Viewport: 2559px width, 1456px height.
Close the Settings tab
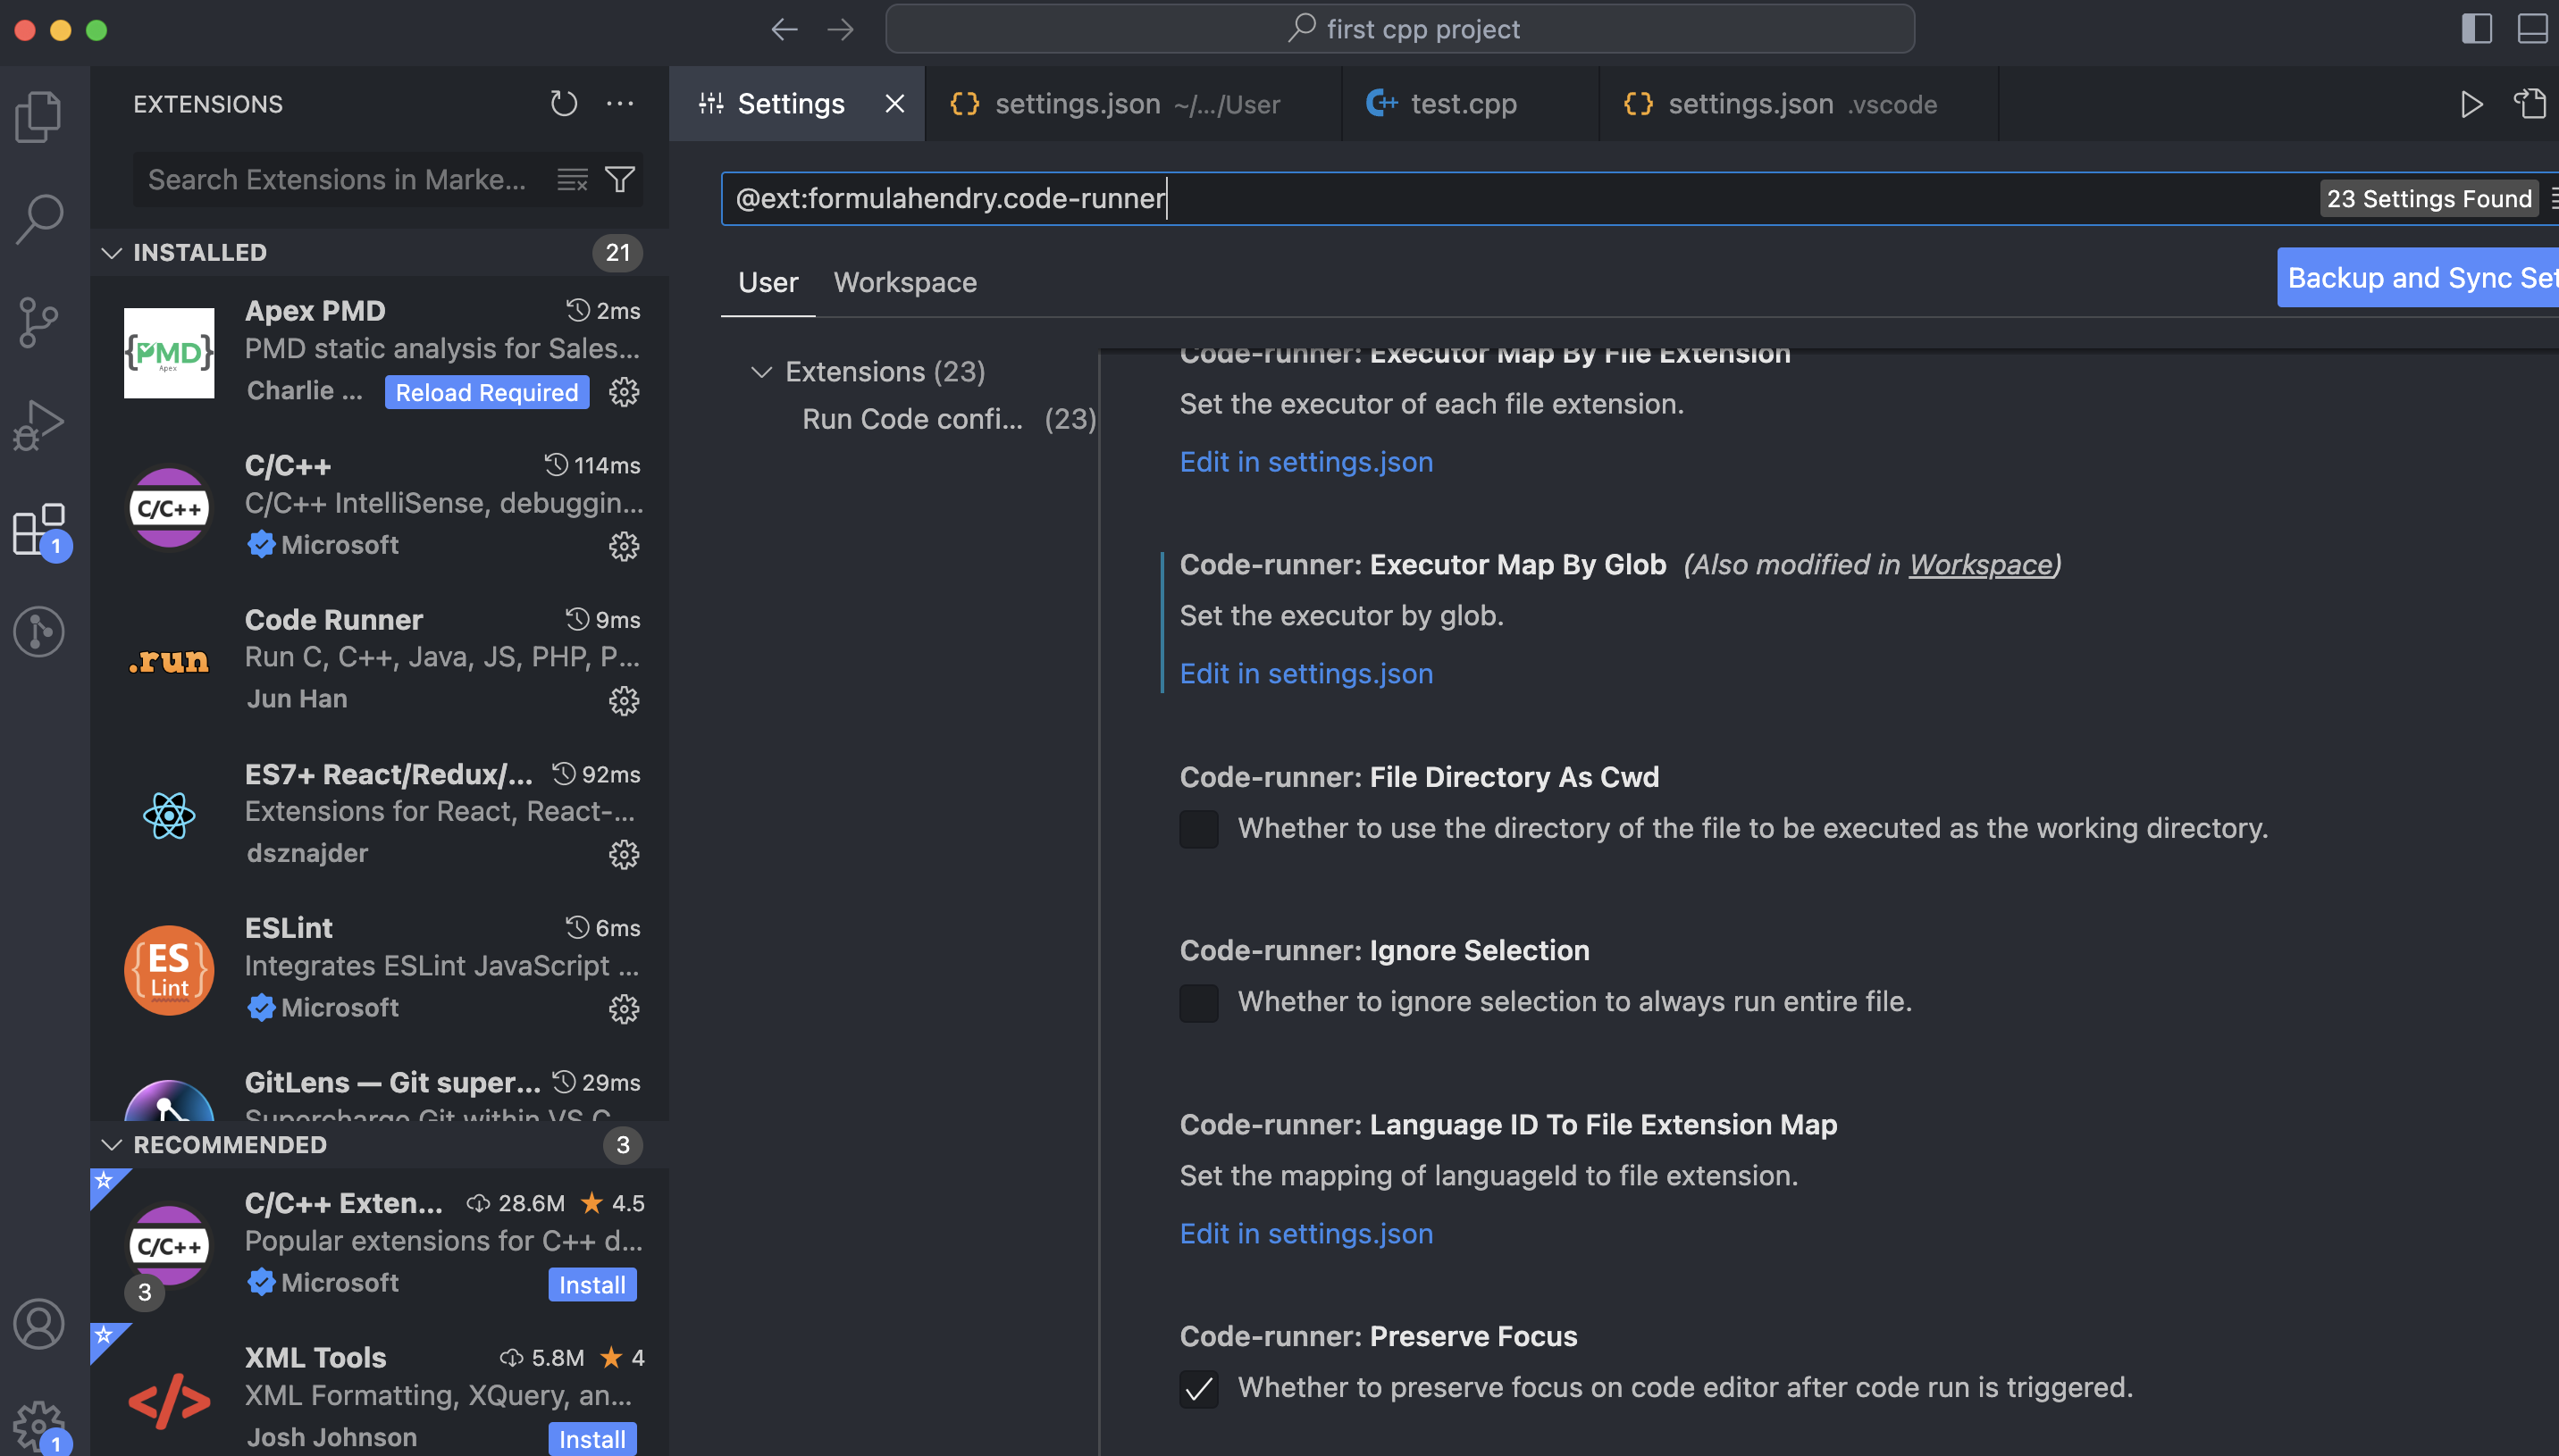(895, 104)
